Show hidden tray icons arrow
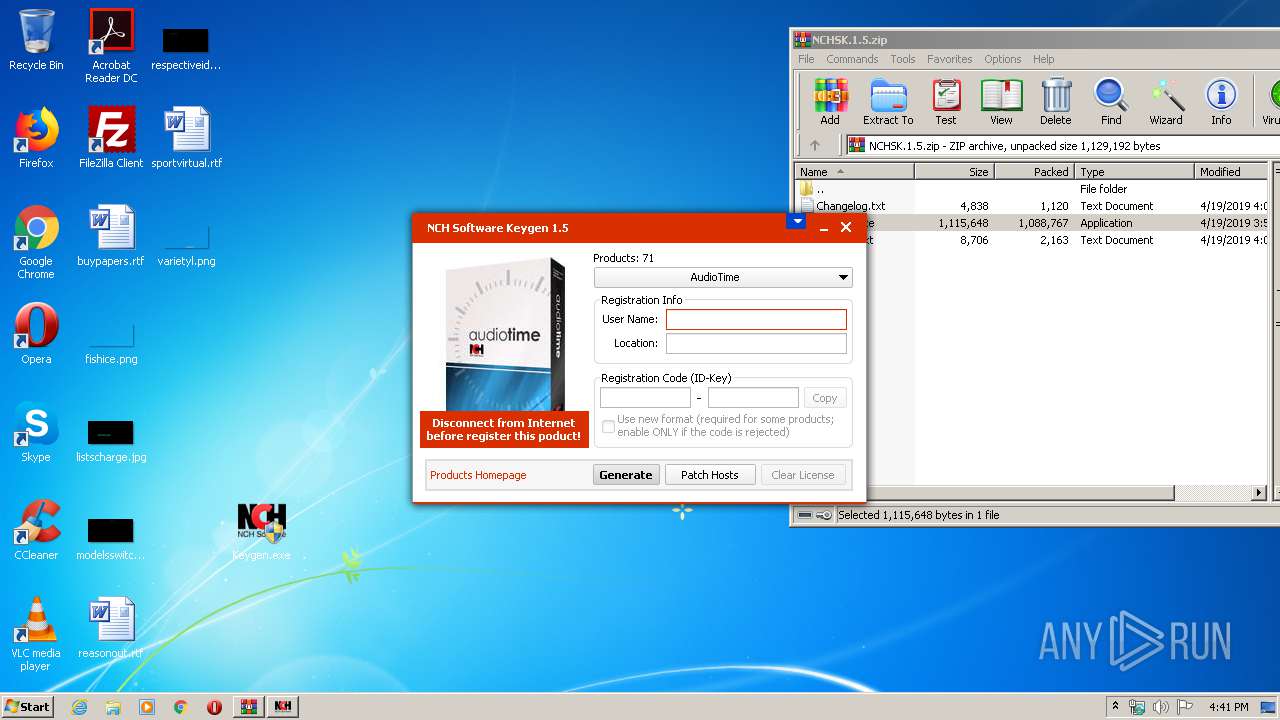 pyautogui.click(x=1115, y=707)
